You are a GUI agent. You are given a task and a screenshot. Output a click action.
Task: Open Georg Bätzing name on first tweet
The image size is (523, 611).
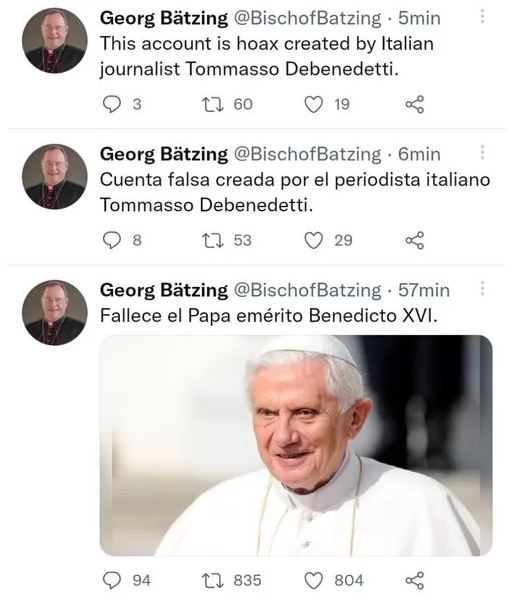[164, 18]
